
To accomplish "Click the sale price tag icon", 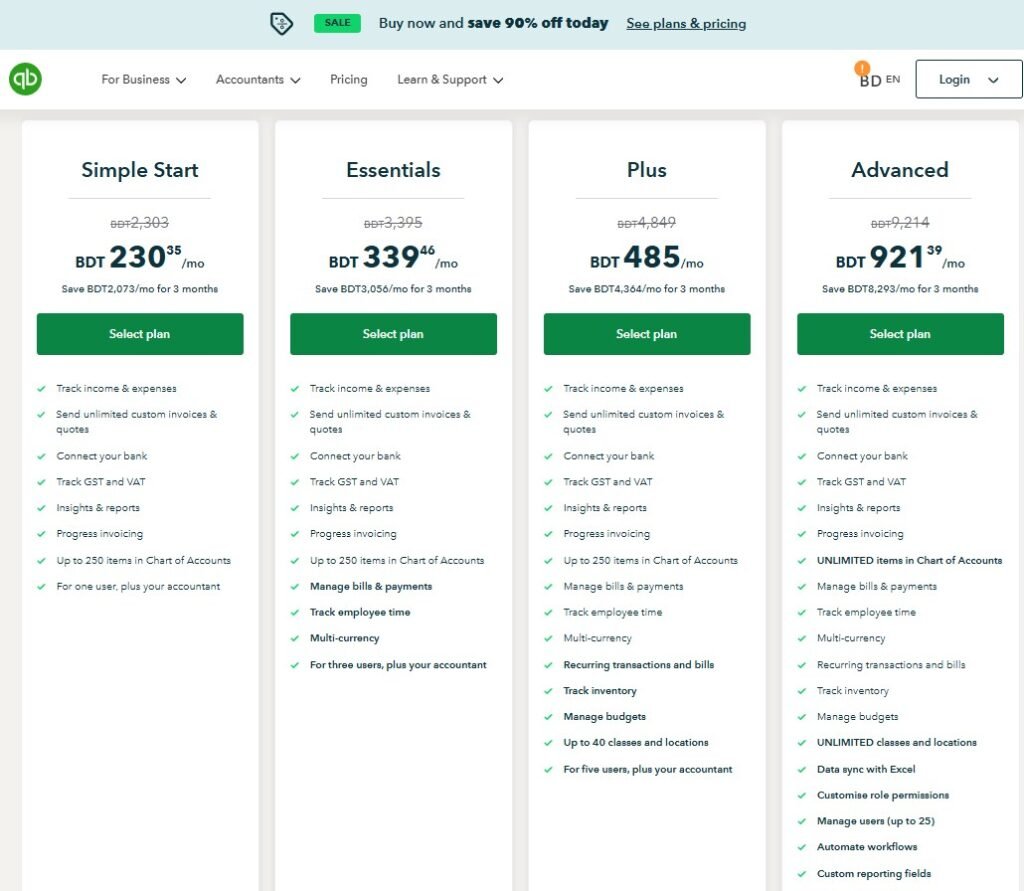I will 282,23.
